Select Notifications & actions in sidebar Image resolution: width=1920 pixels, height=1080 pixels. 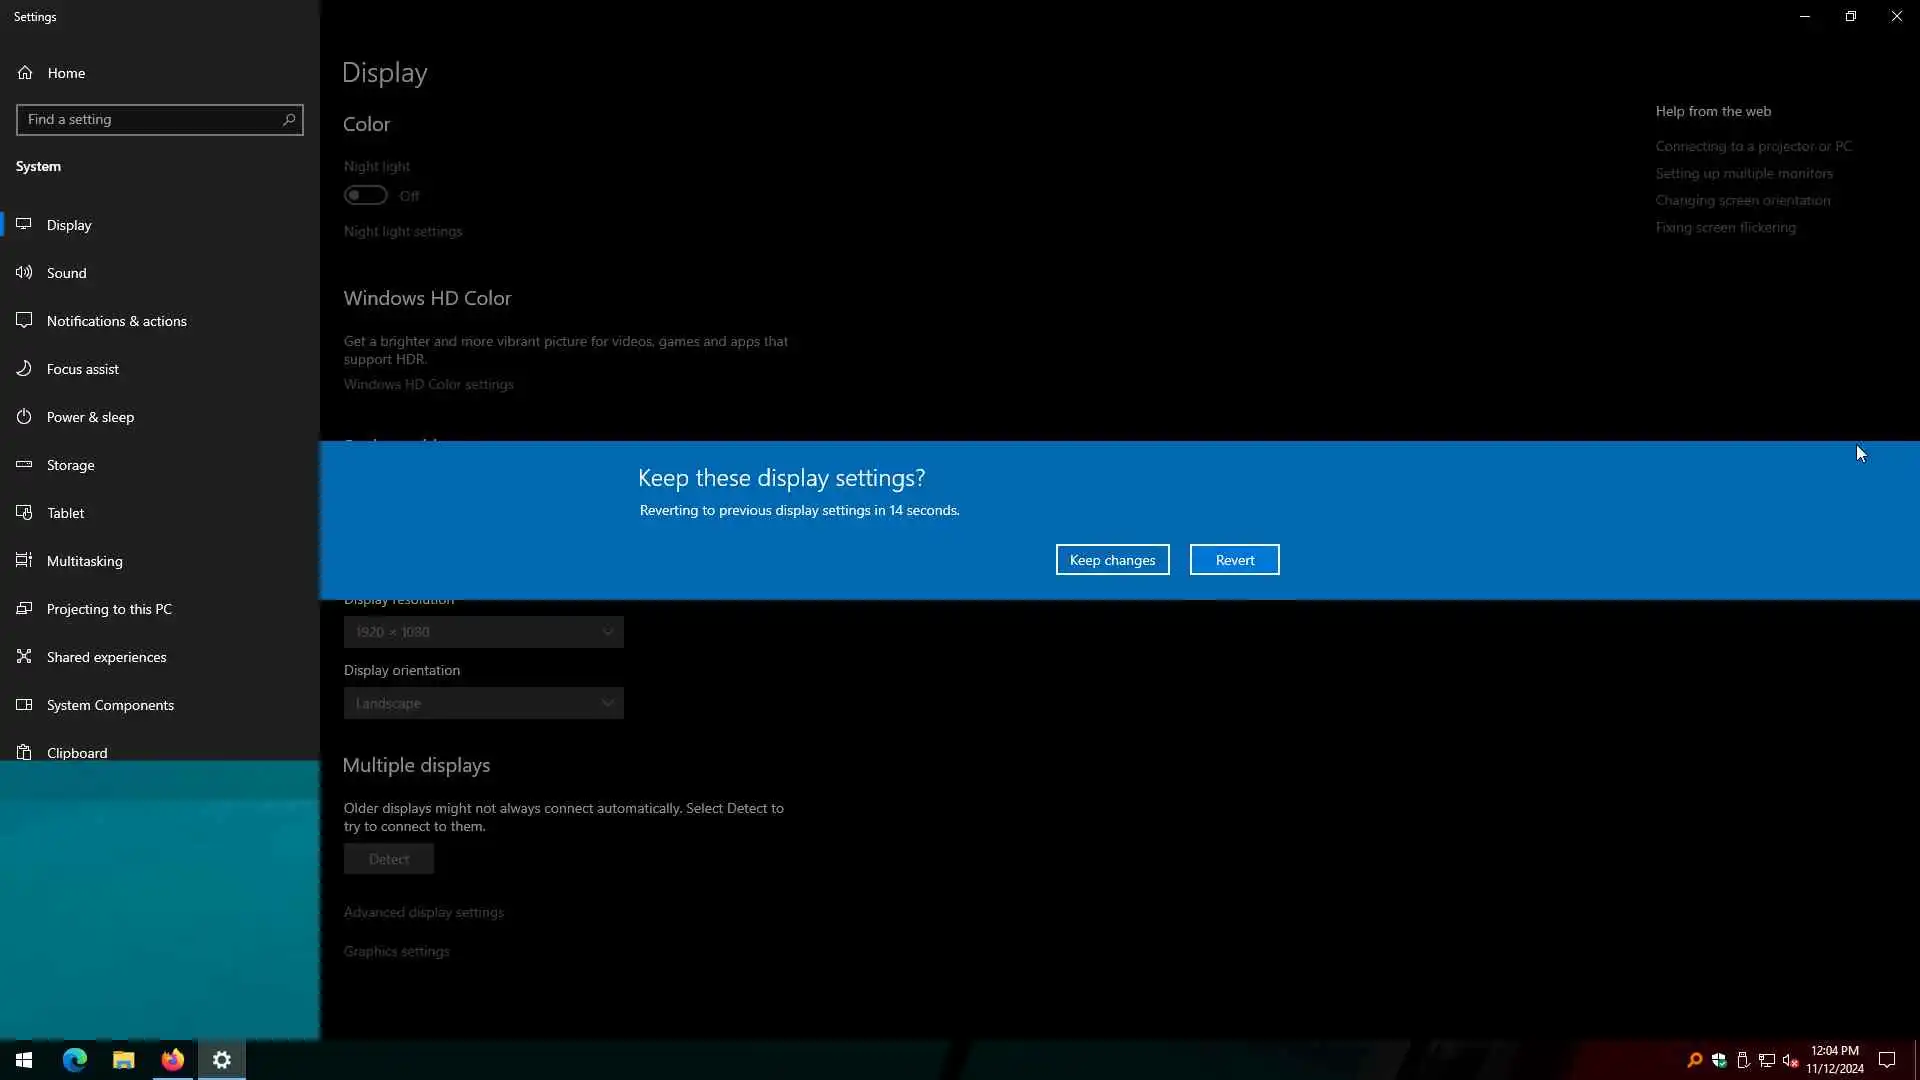[116, 321]
